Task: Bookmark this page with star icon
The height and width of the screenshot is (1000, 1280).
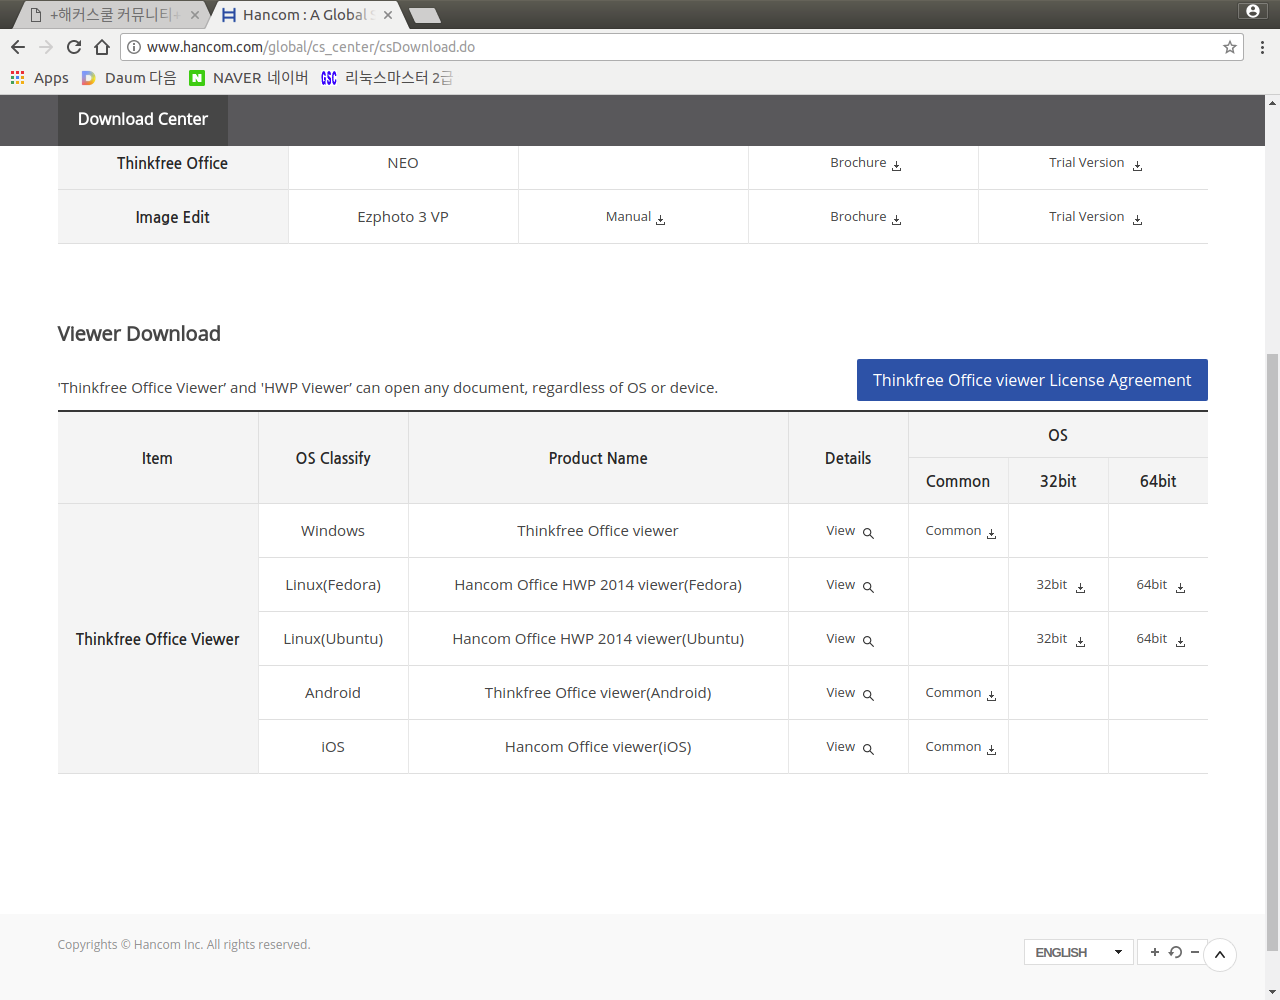Action: (x=1229, y=47)
